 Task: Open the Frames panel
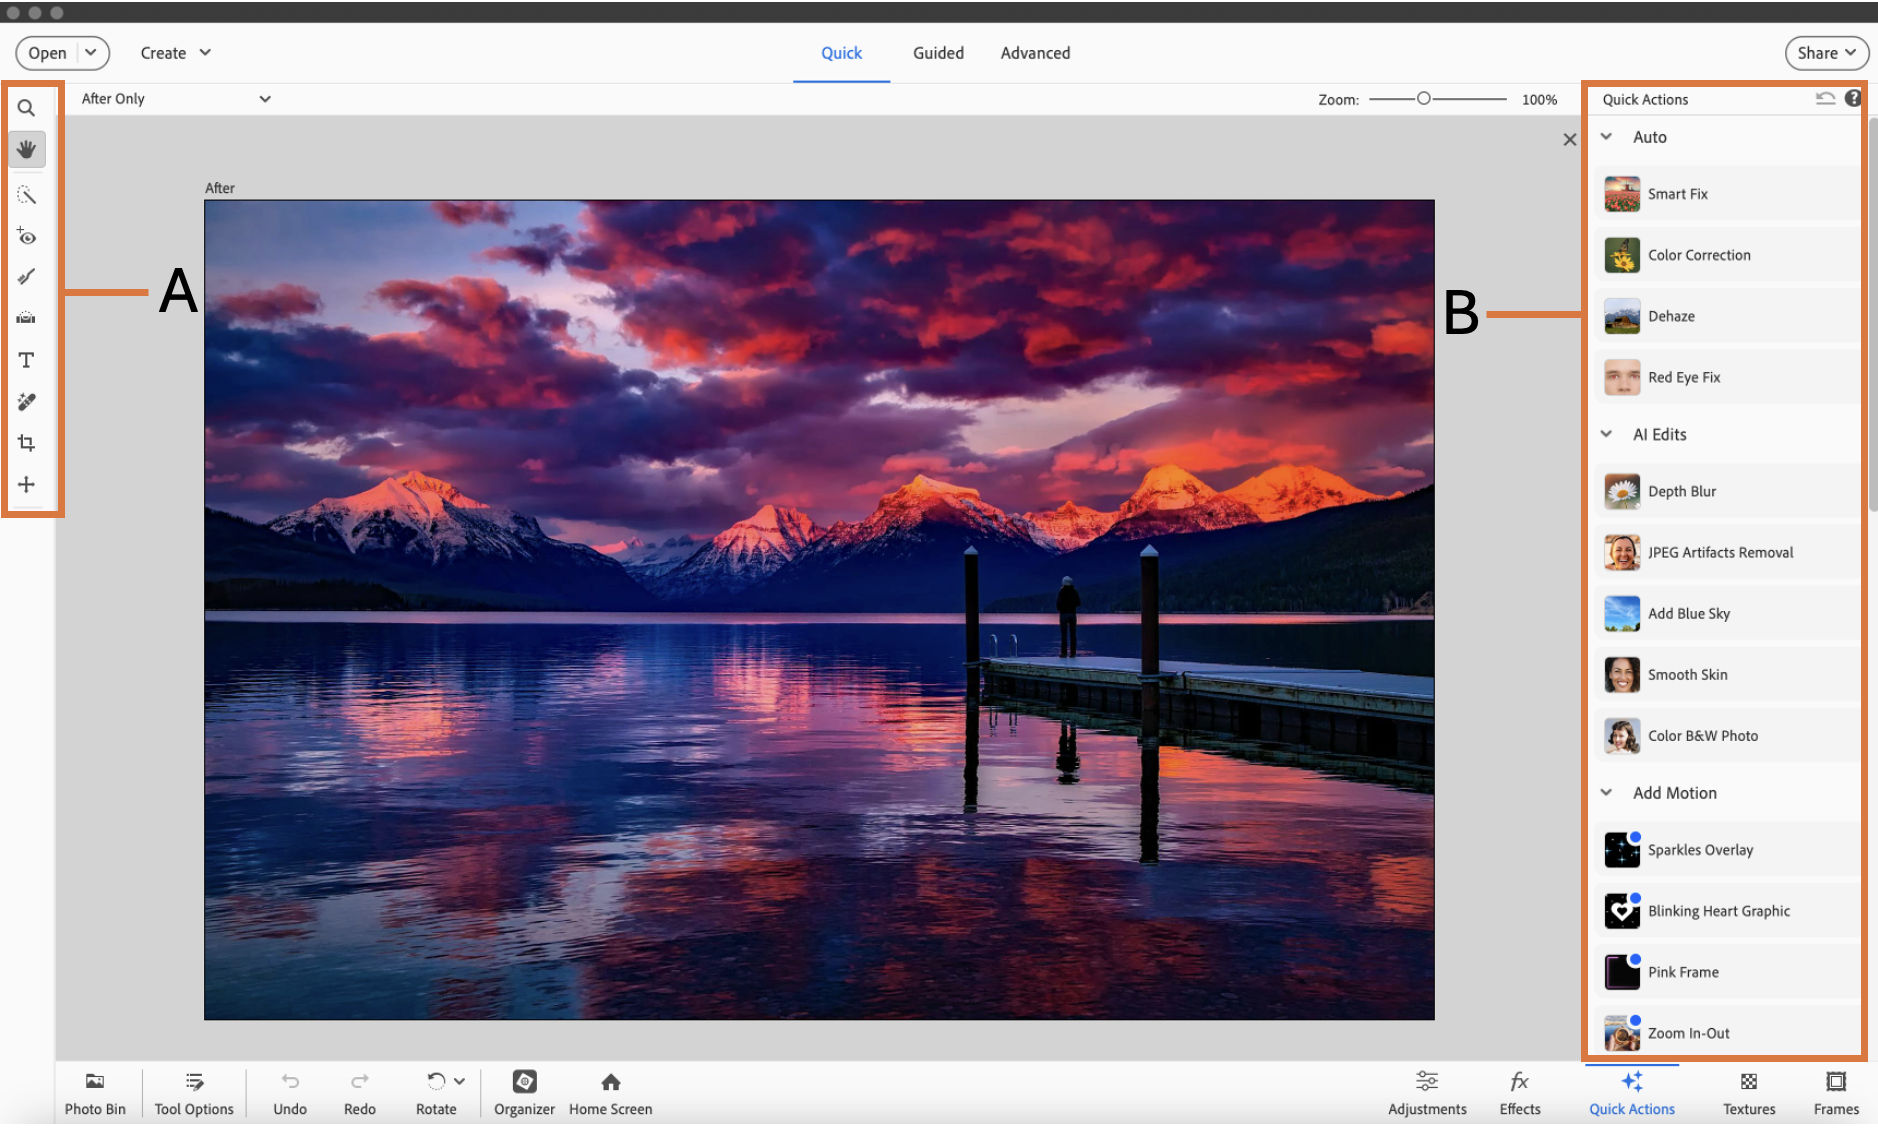[1836, 1094]
